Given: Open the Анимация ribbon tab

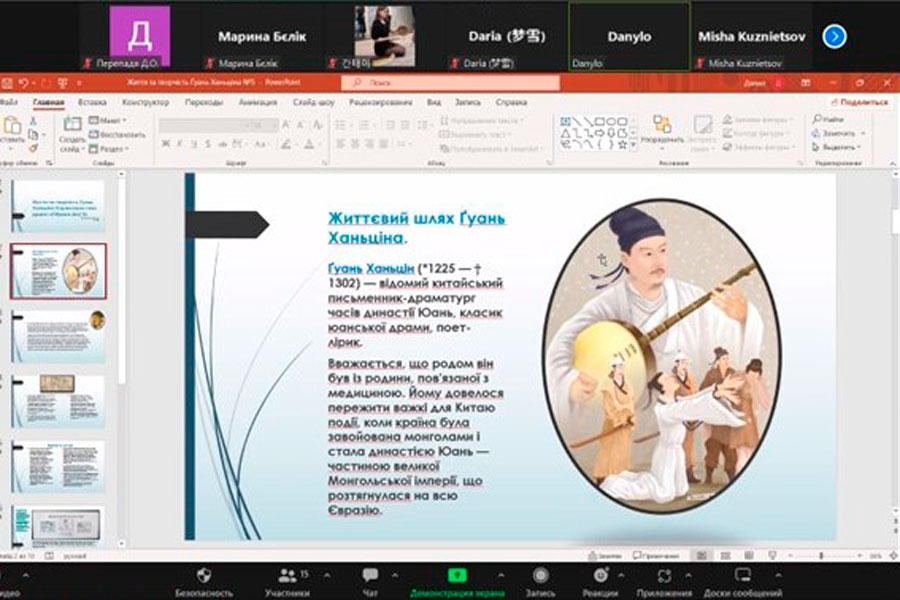Looking at the screenshot, I should point(257,102).
